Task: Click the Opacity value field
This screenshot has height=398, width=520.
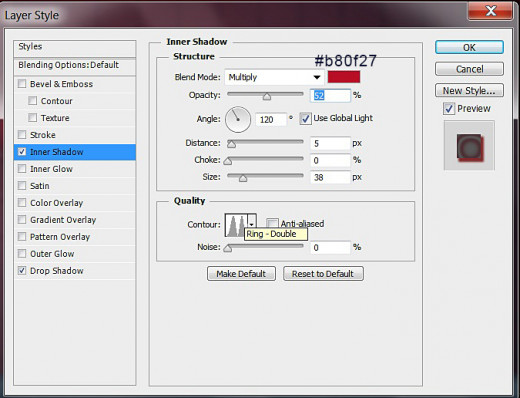Action: 330,96
